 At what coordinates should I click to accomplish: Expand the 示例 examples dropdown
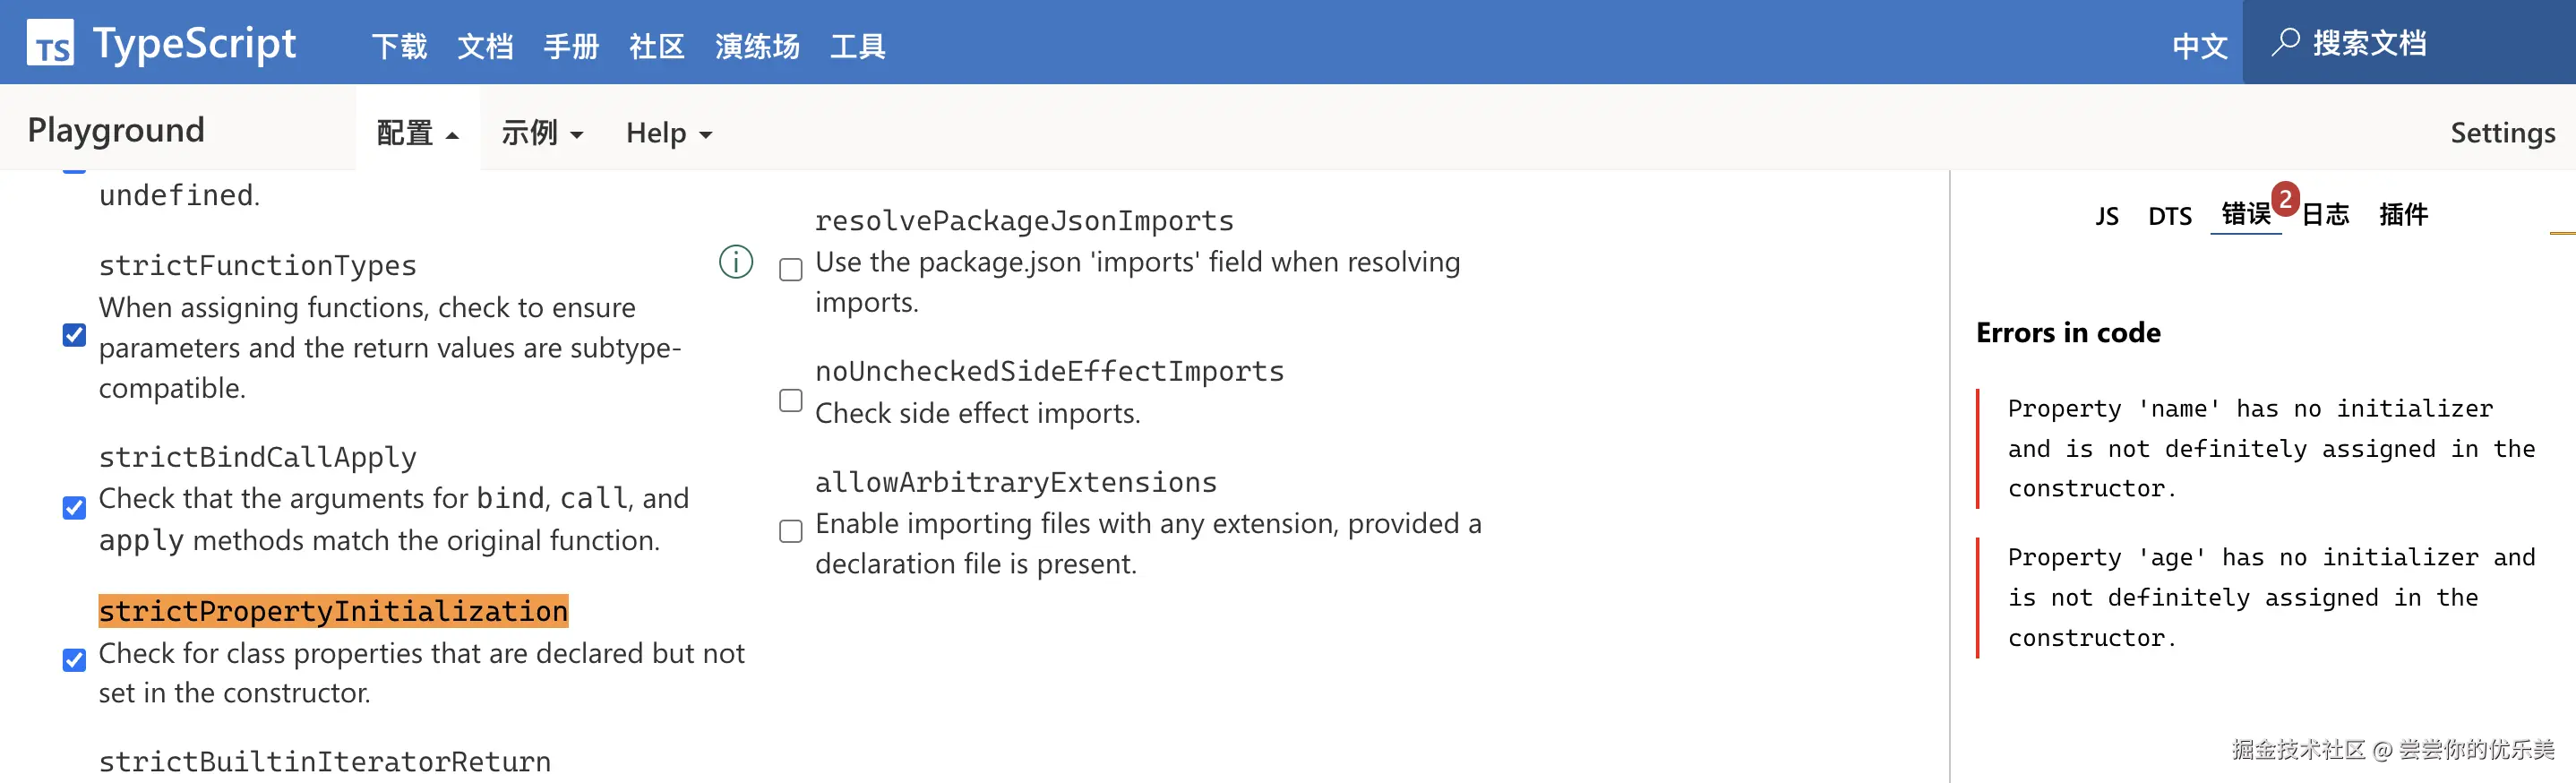[x=542, y=133]
